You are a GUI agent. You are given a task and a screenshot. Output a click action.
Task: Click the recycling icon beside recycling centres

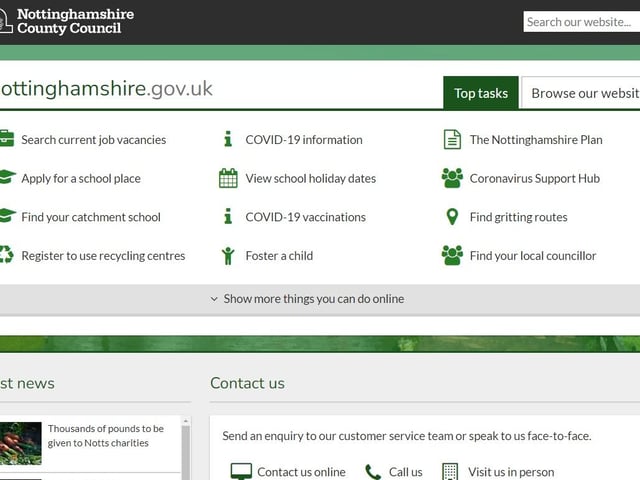(6, 255)
